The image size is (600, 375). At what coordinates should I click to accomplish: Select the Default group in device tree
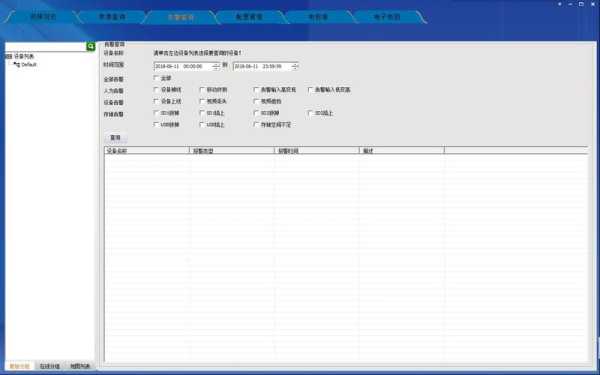pyautogui.click(x=29, y=65)
